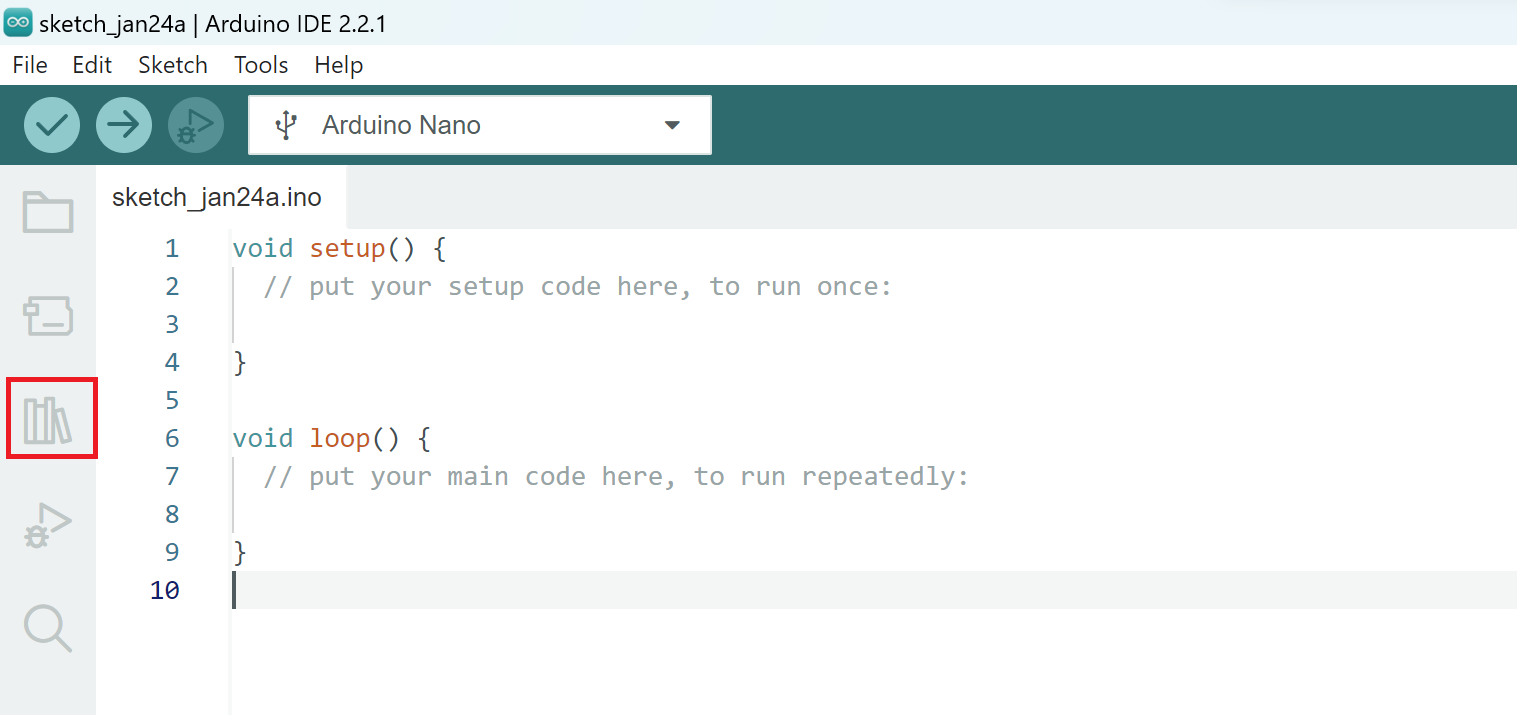The width and height of the screenshot is (1517, 715).
Task: Click the main code comment on line 7
Action: (x=617, y=476)
